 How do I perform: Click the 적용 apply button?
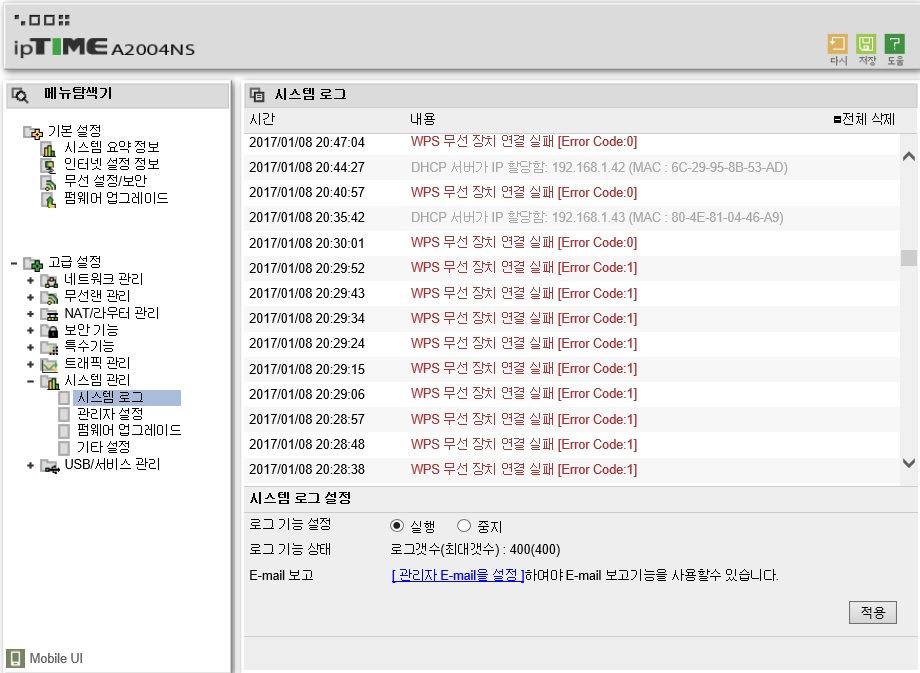tap(872, 613)
